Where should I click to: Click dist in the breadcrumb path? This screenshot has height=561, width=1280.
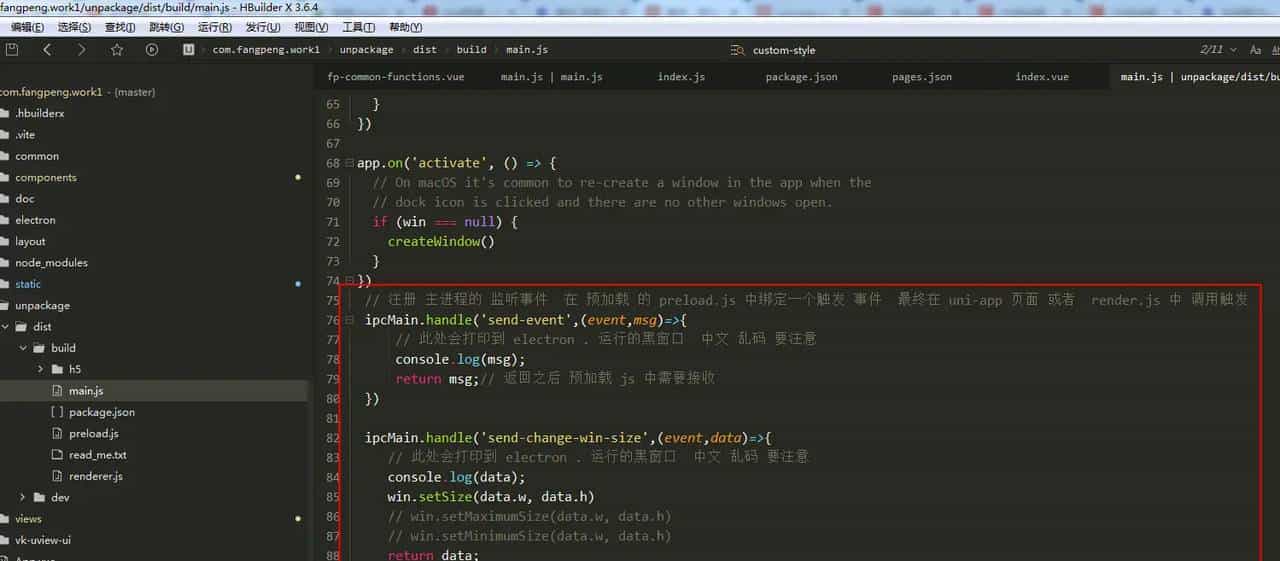[x=425, y=49]
